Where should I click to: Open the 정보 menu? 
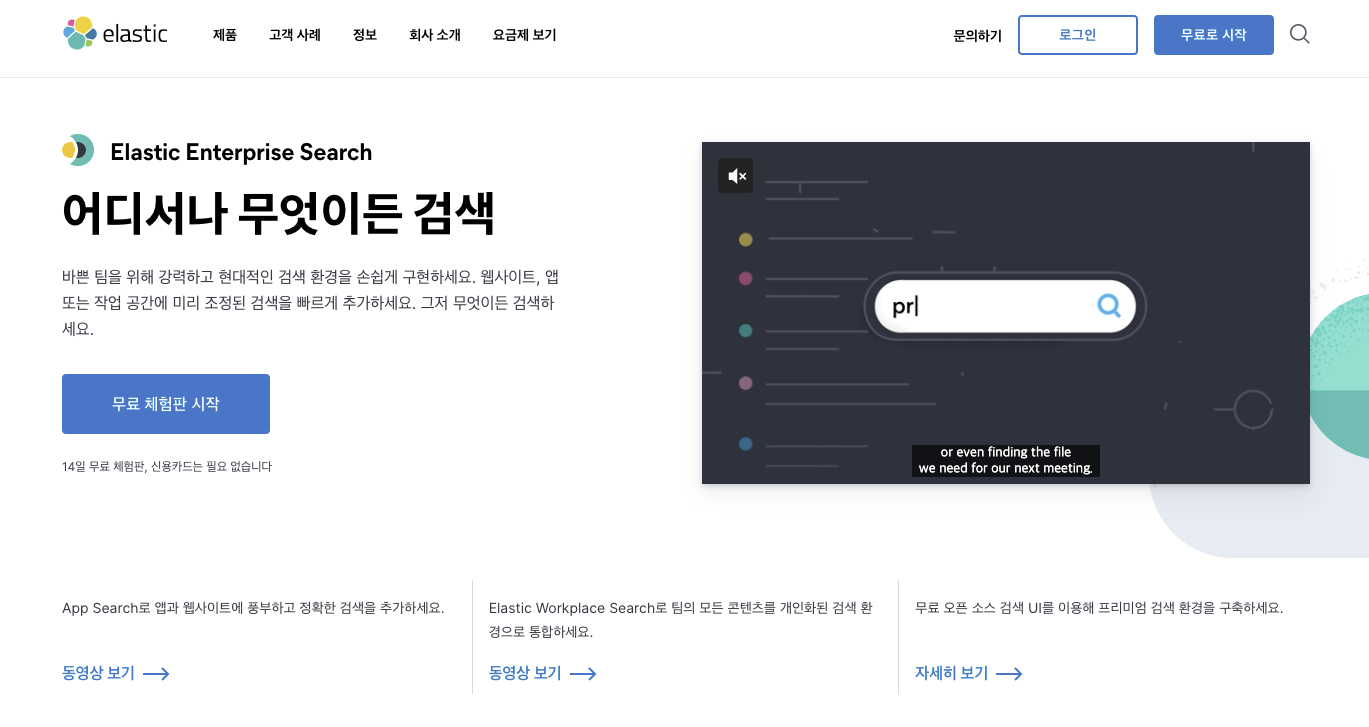click(x=365, y=35)
